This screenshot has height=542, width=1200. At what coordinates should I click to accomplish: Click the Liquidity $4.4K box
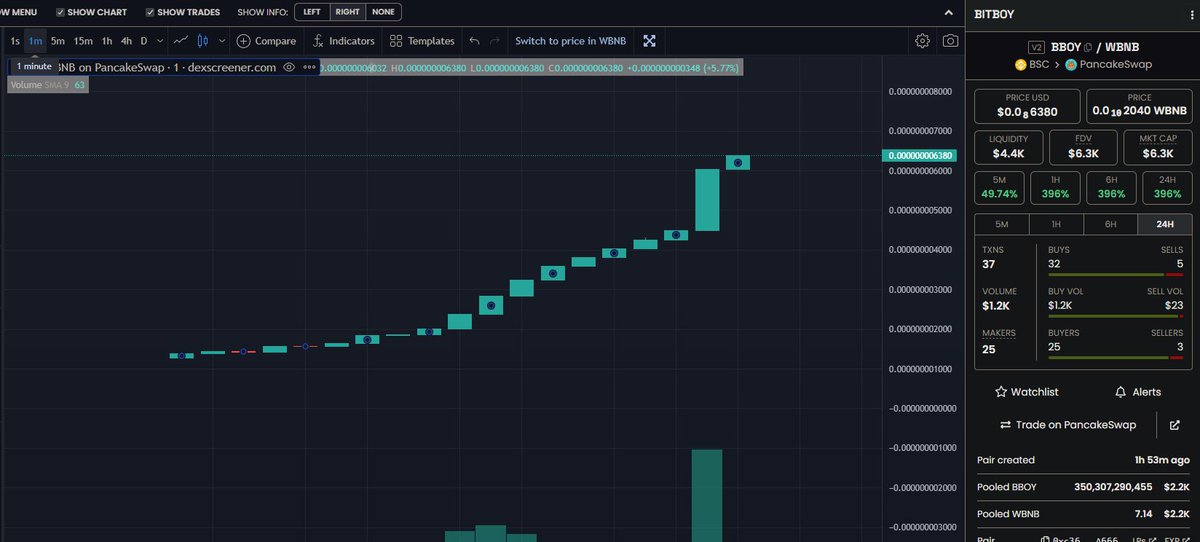point(1008,147)
